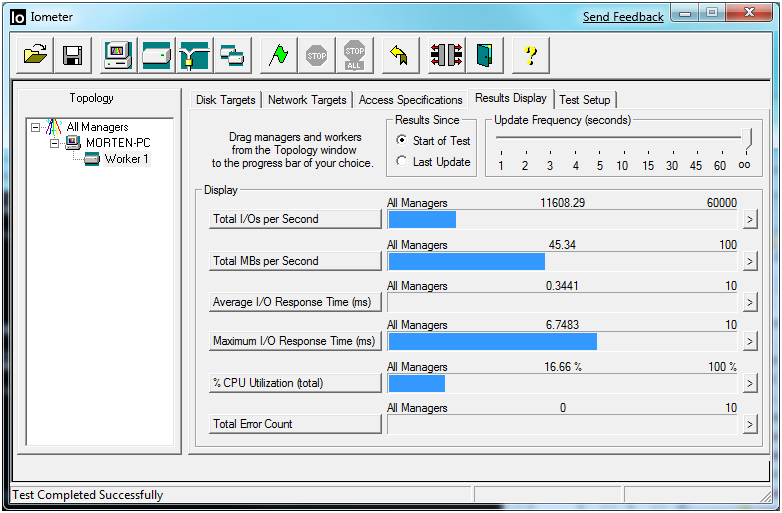Click the Maximum Response Time progress bar
Screen dimensions: 782x513
click(x=562, y=342)
